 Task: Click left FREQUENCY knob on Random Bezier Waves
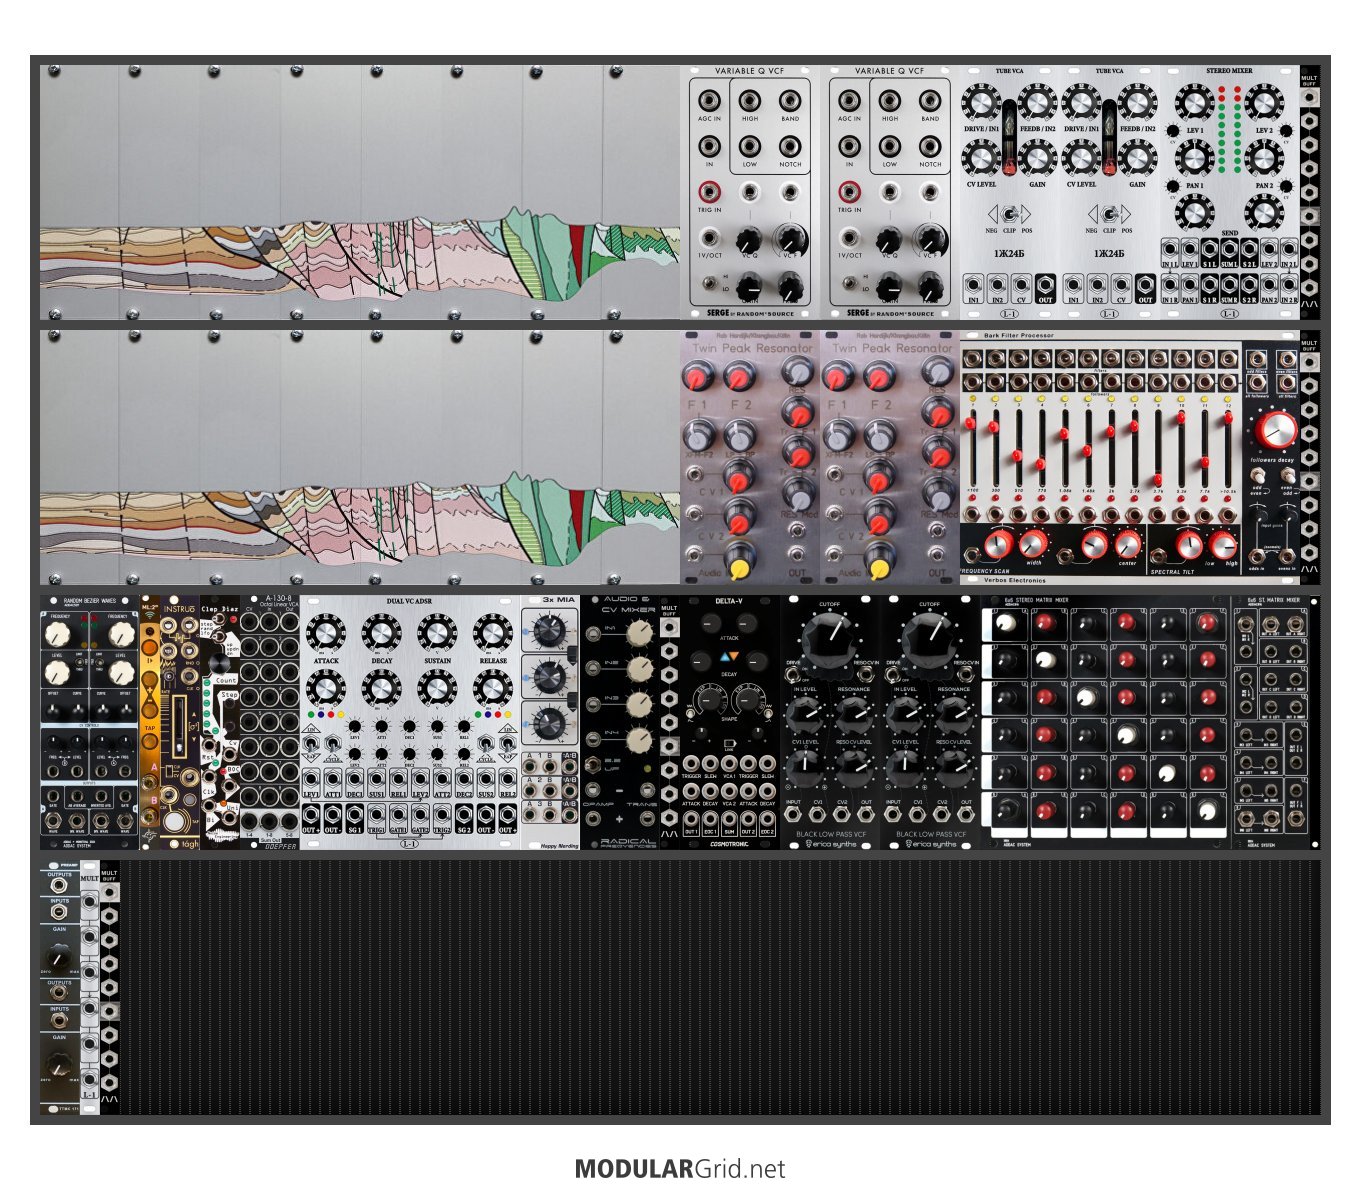coord(60,633)
